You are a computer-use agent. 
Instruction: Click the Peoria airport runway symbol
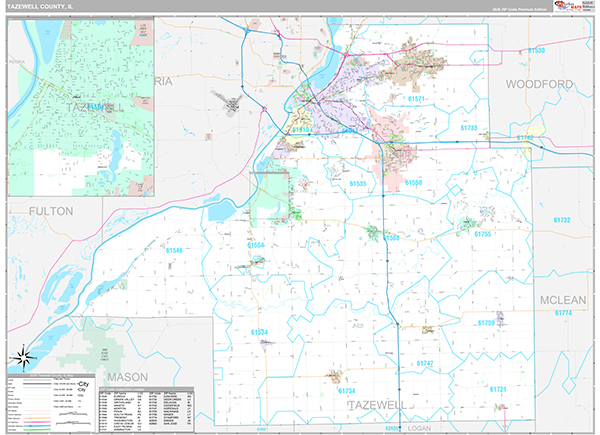click(229, 103)
